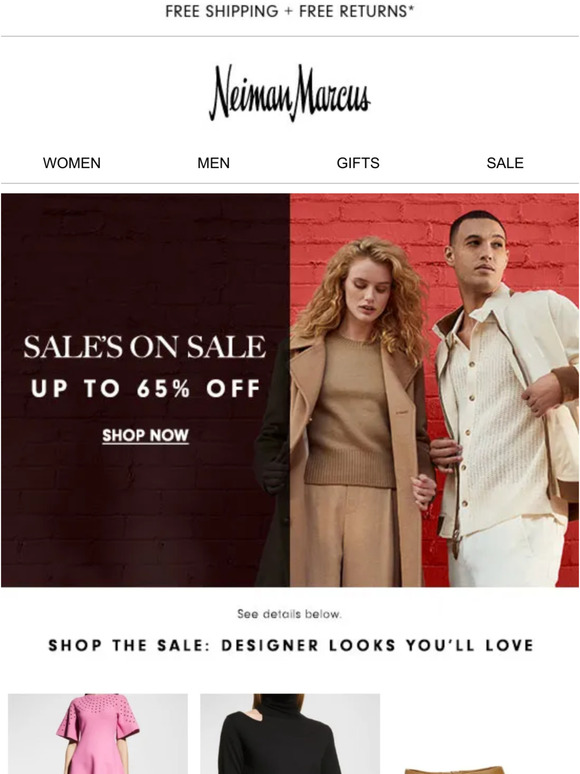Screen dimensions: 580x774
Task: Open the pink dress product thumbnail
Action: click(98, 734)
